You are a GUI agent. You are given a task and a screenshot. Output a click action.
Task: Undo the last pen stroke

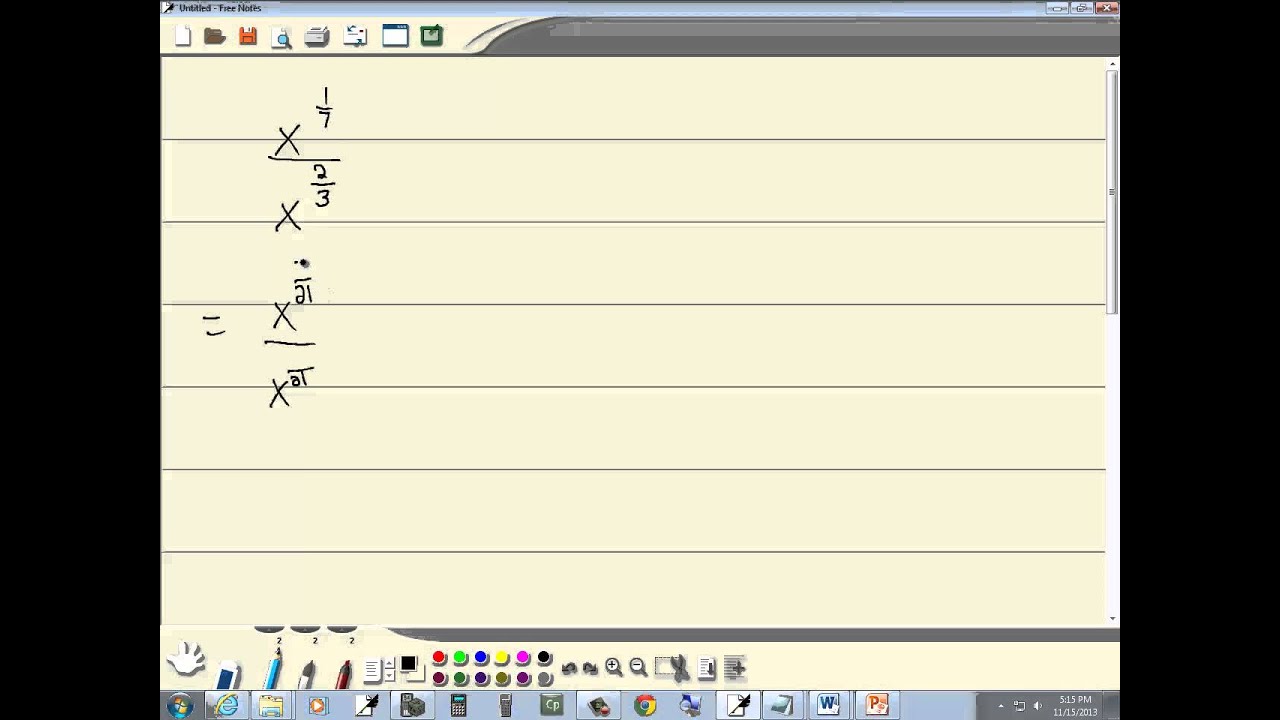569,668
